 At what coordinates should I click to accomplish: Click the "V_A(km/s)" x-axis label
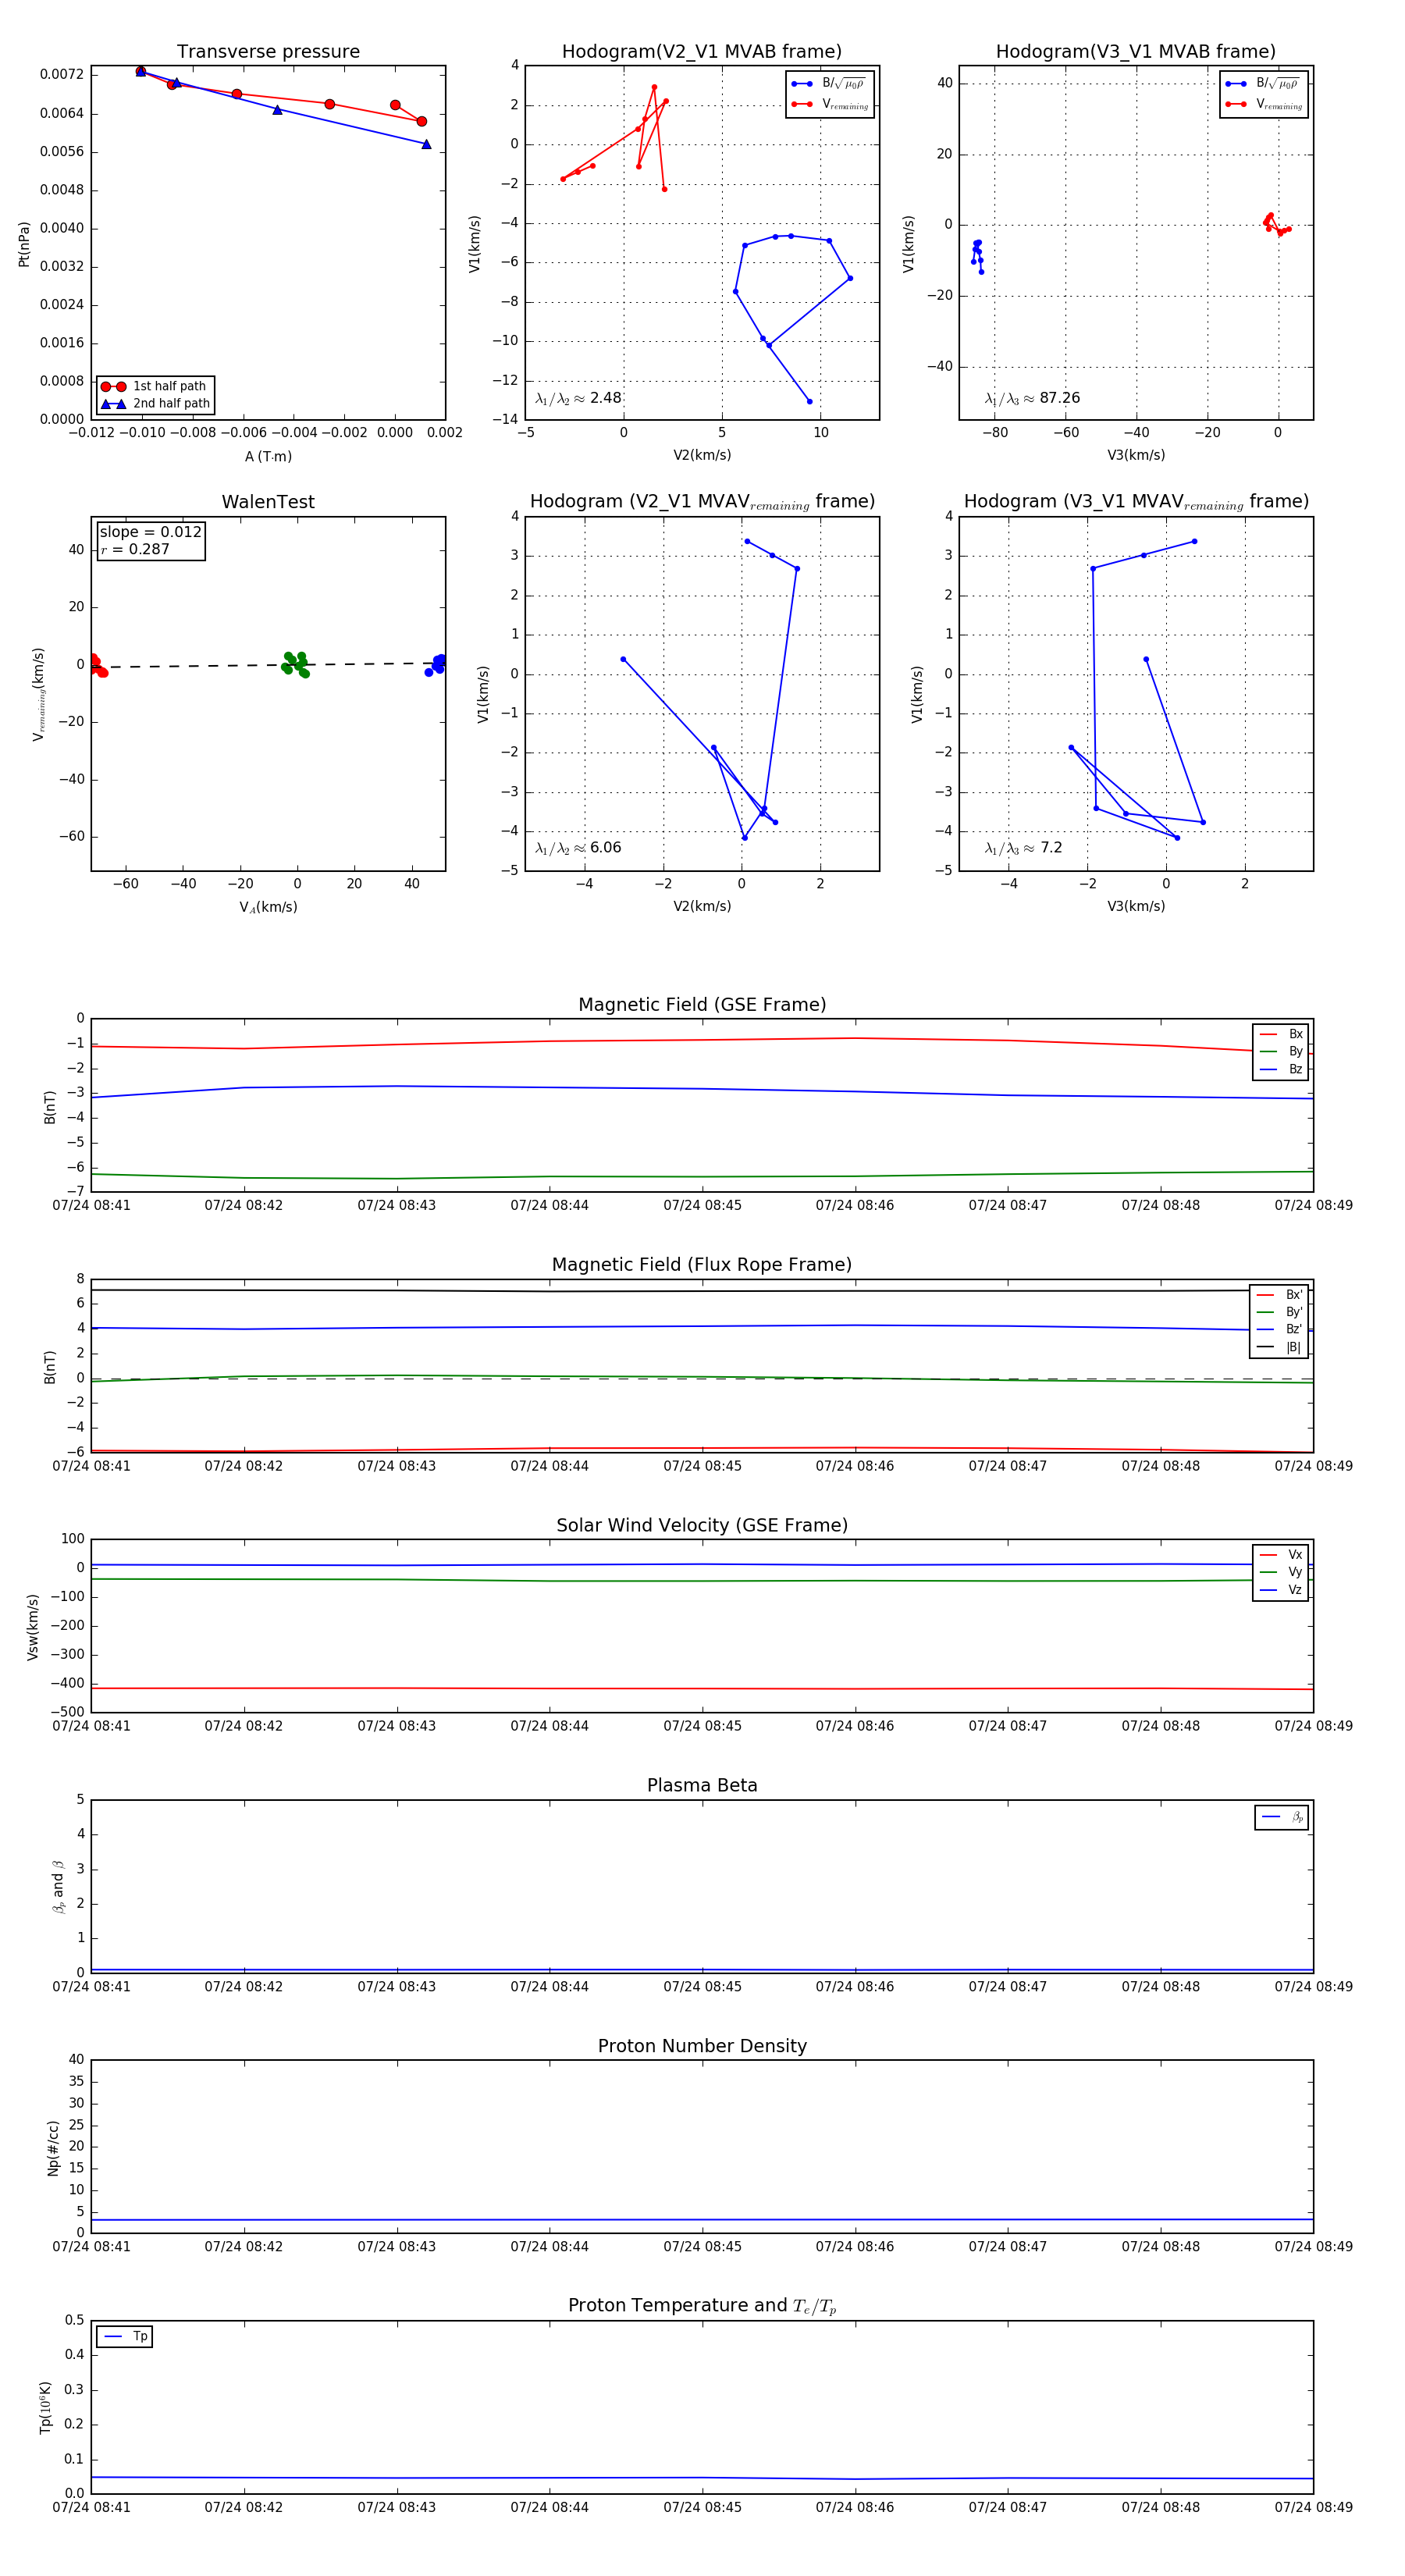pyautogui.click(x=268, y=907)
